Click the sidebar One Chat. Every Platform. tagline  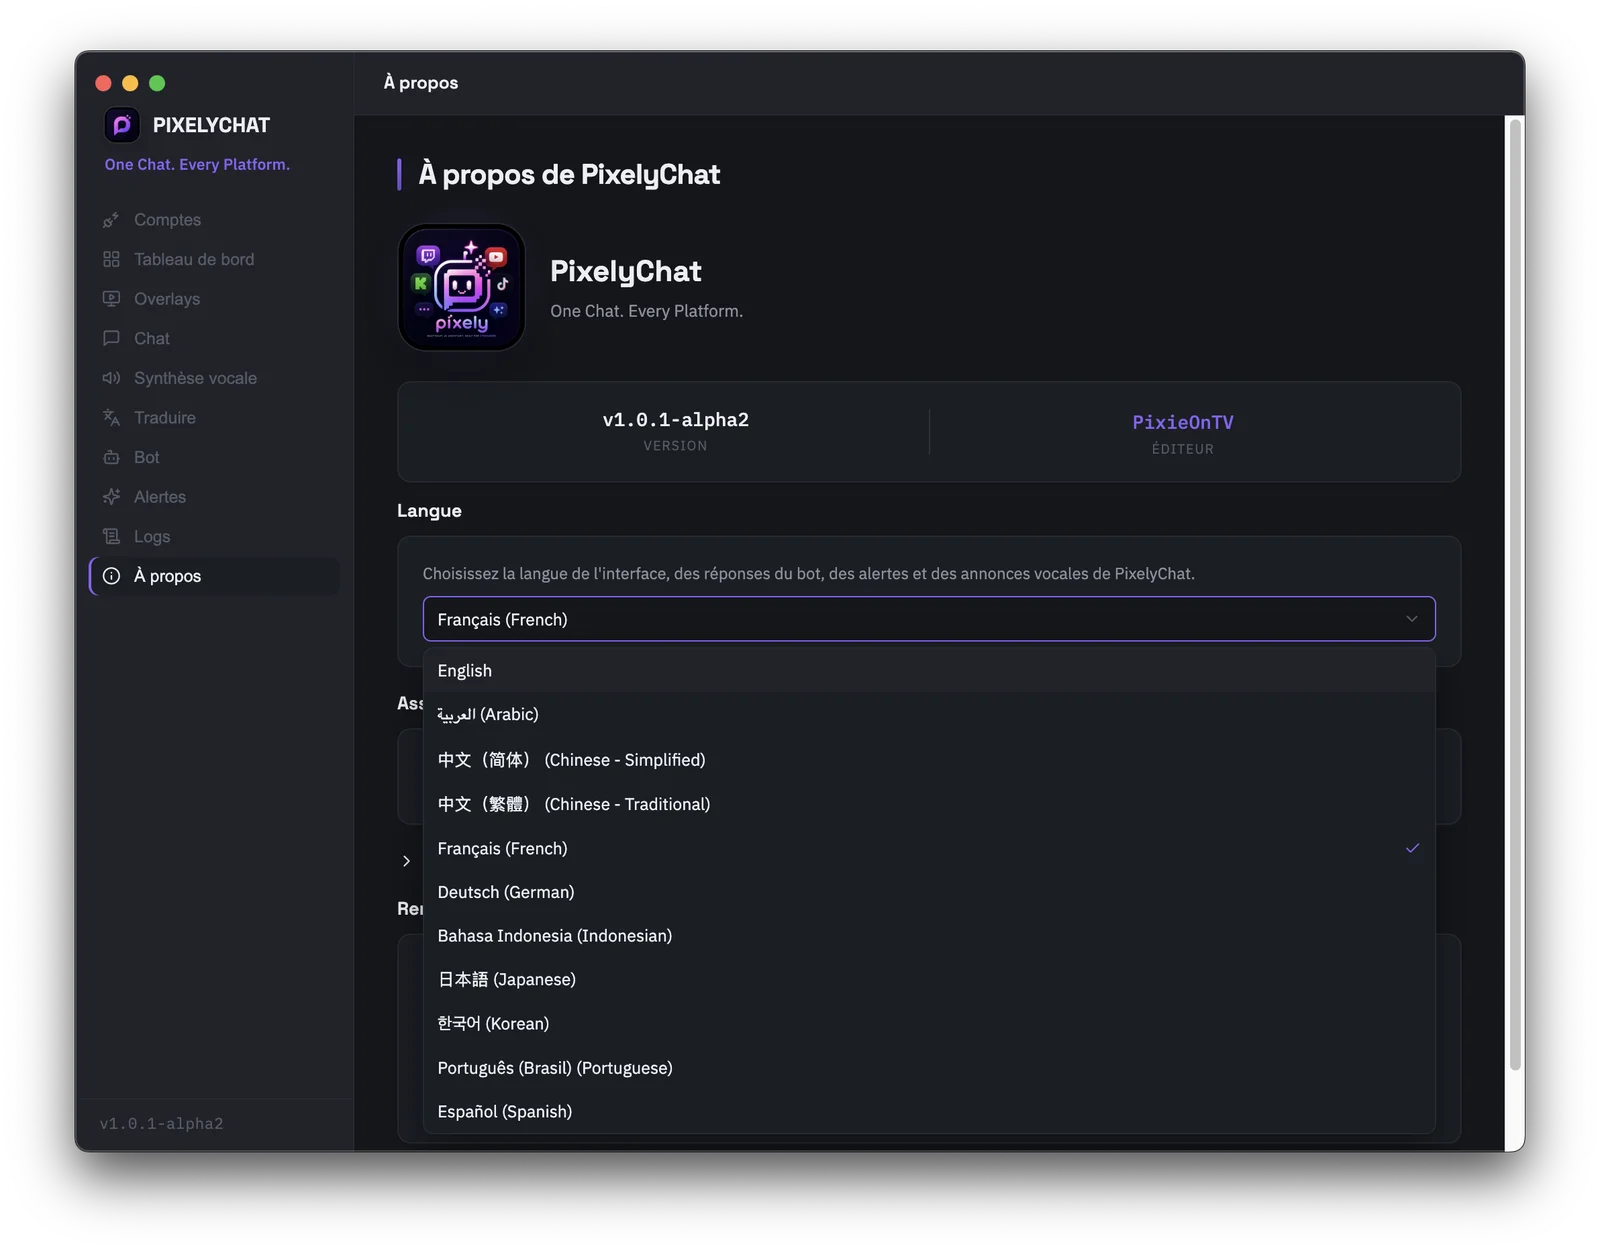coord(197,165)
